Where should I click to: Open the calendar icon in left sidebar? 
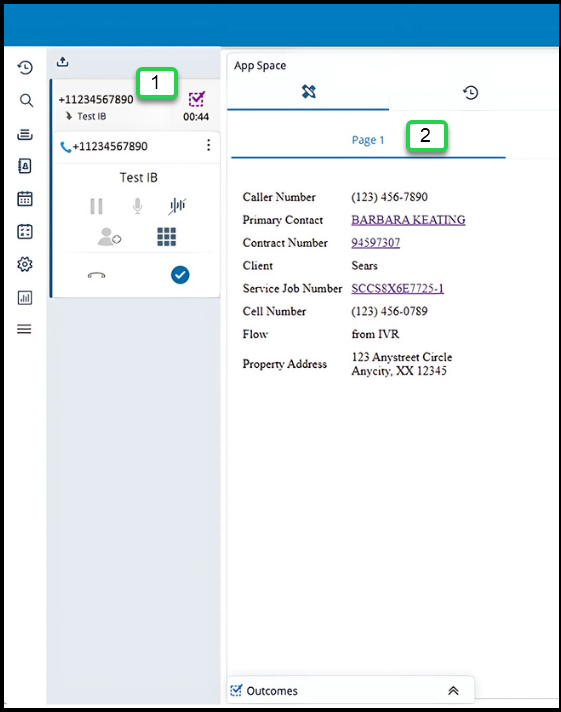pos(25,198)
